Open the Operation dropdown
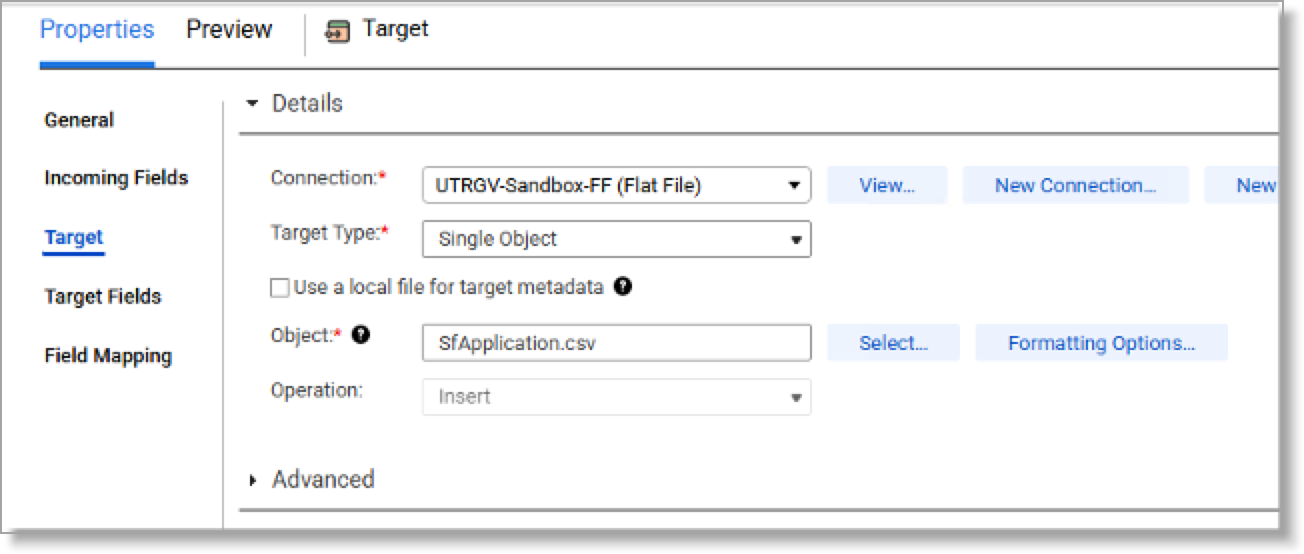The height and width of the screenshot is (554, 1304). [x=616, y=397]
